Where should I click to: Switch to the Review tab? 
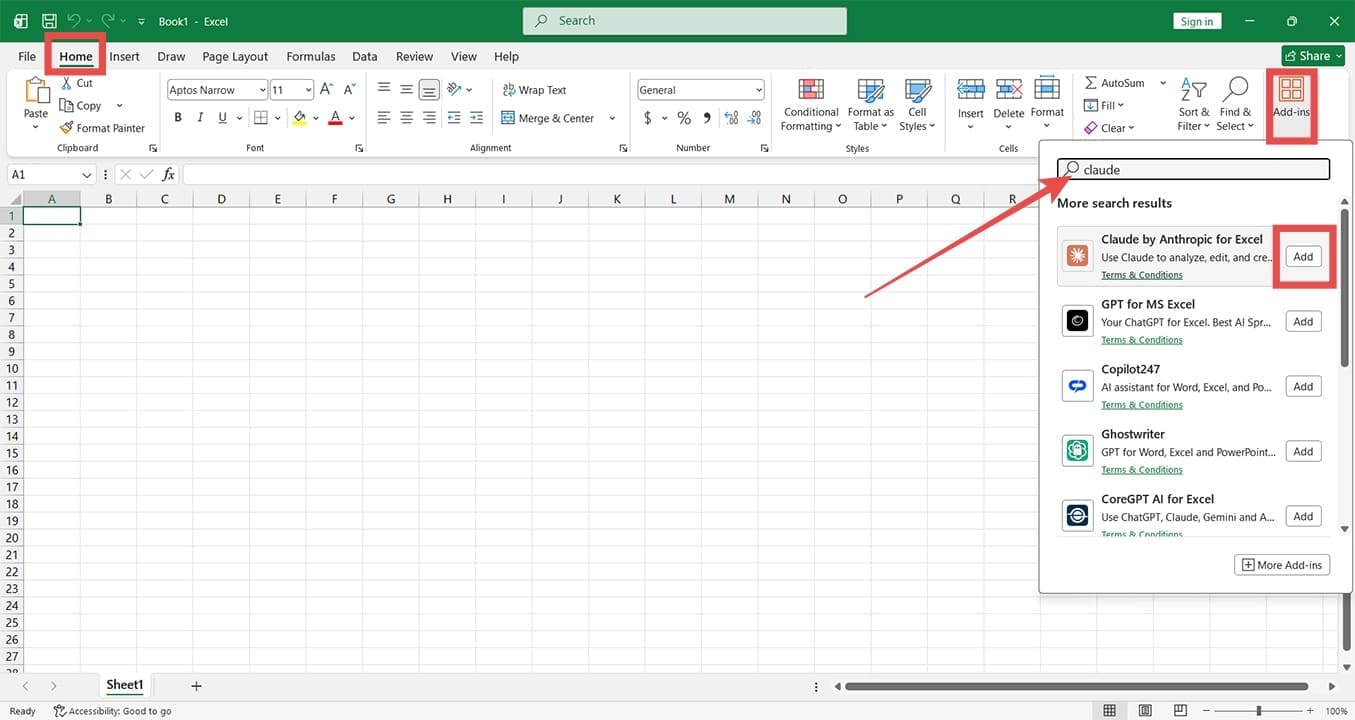(x=414, y=57)
